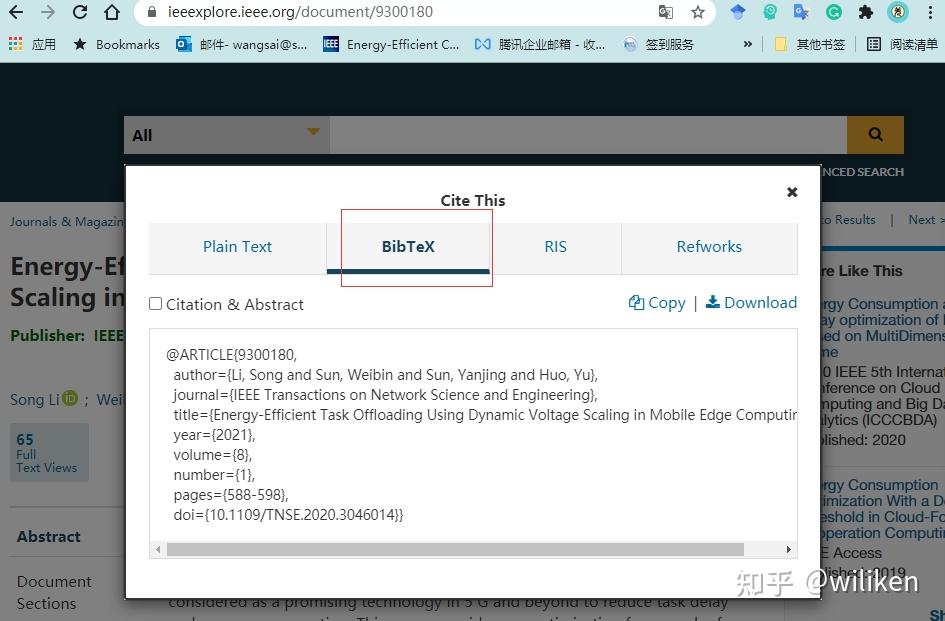Reload the page with refresh icon

(80, 12)
